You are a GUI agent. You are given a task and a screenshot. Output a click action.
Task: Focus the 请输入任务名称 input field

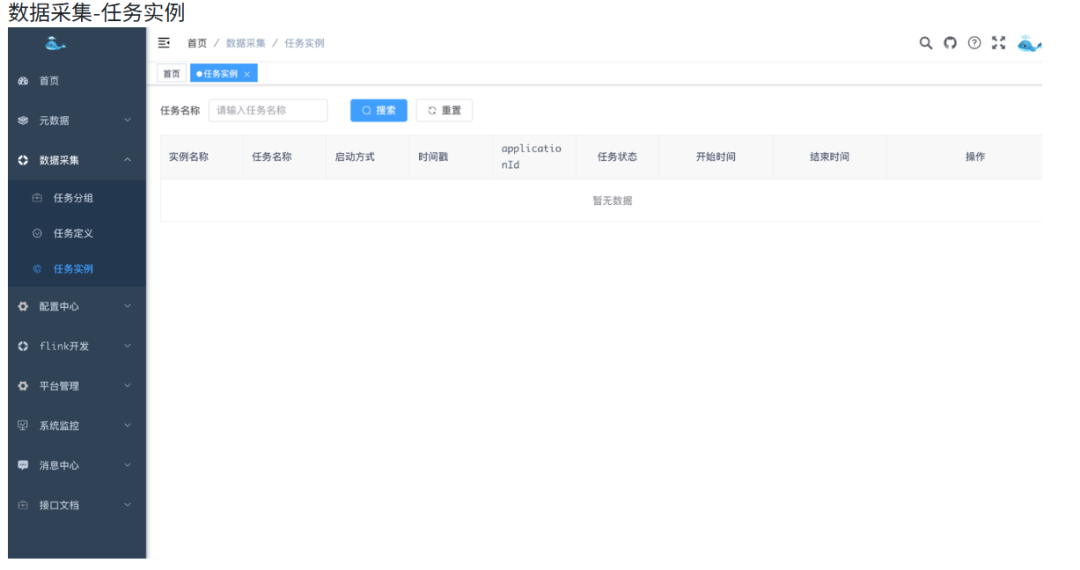click(x=268, y=110)
